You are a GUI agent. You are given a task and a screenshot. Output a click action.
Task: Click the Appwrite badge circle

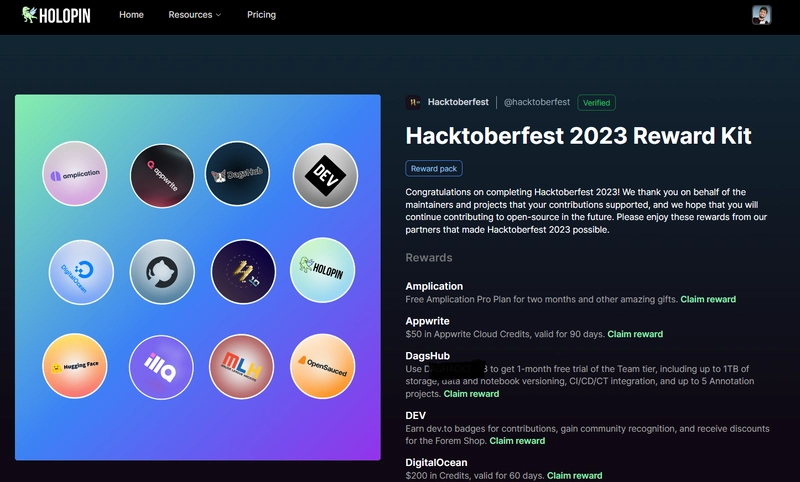tap(162, 175)
